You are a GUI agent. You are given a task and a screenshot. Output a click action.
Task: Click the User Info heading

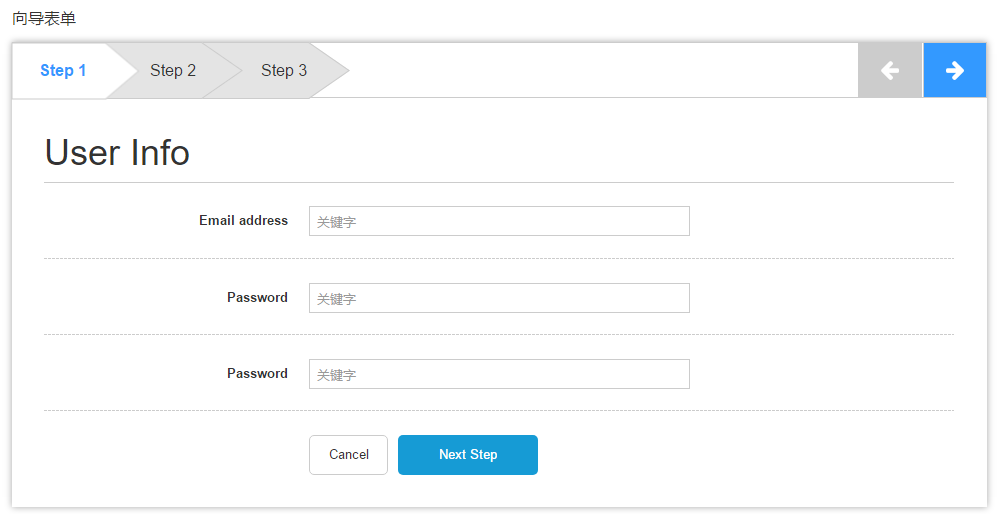(117, 153)
